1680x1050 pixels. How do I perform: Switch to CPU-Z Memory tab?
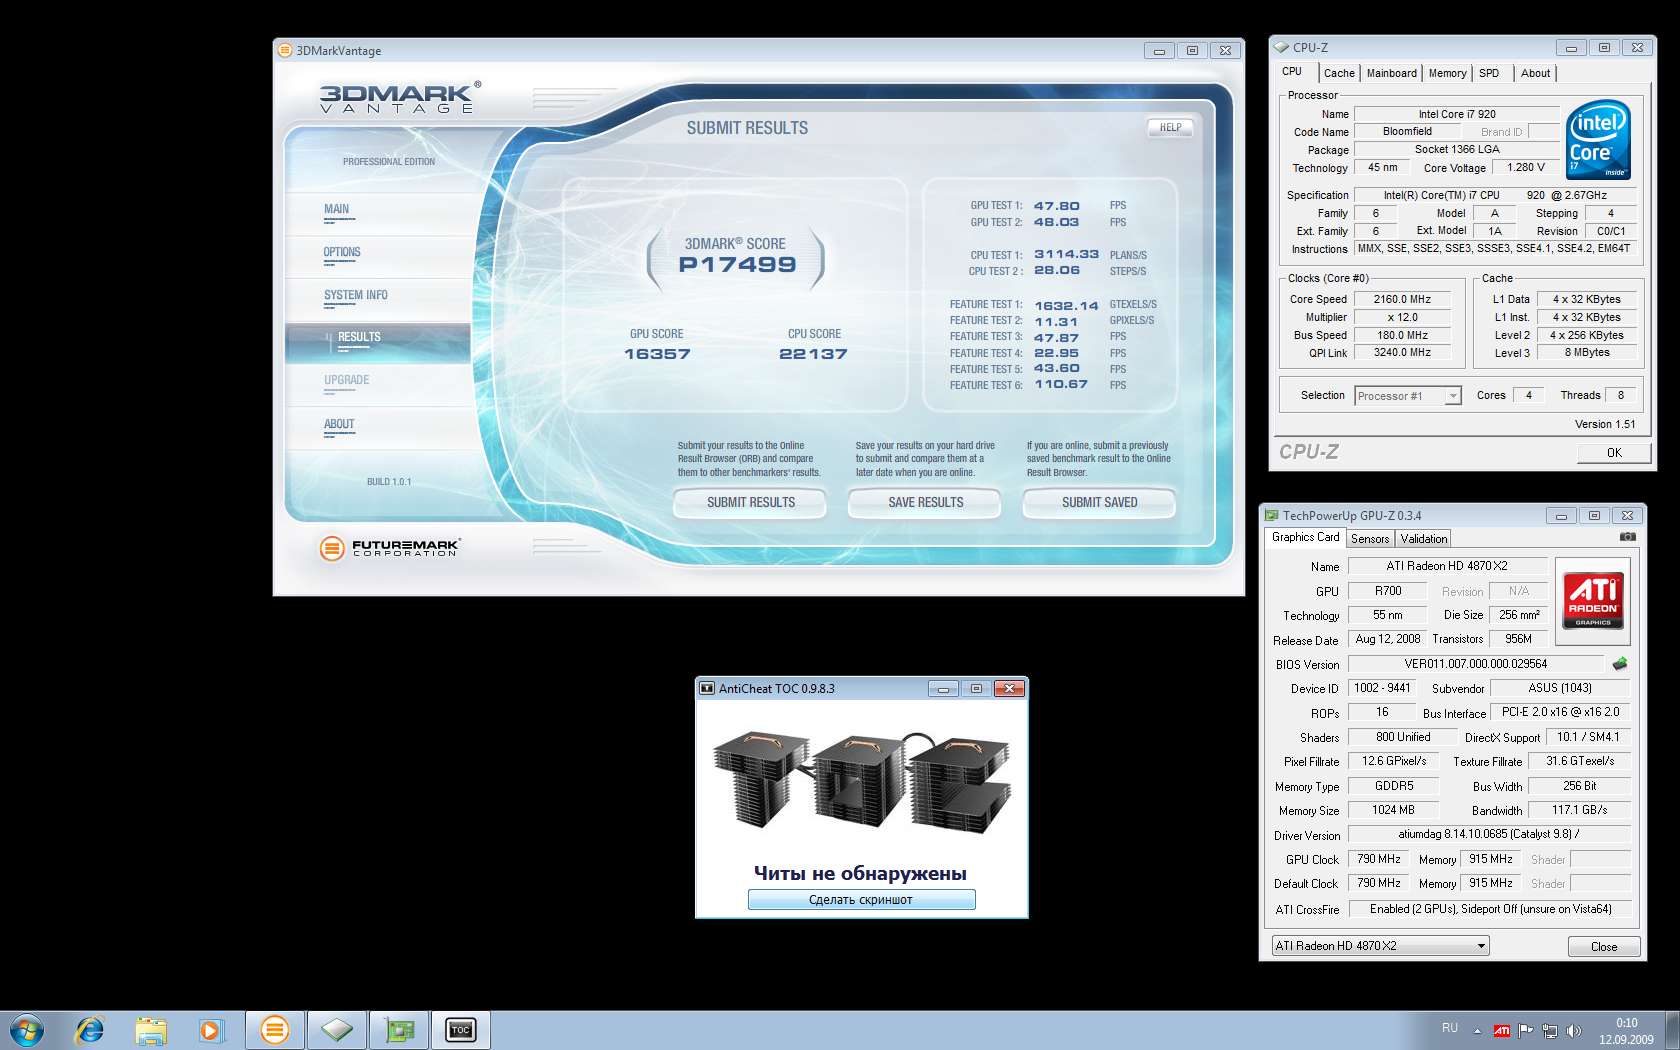(1447, 73)
